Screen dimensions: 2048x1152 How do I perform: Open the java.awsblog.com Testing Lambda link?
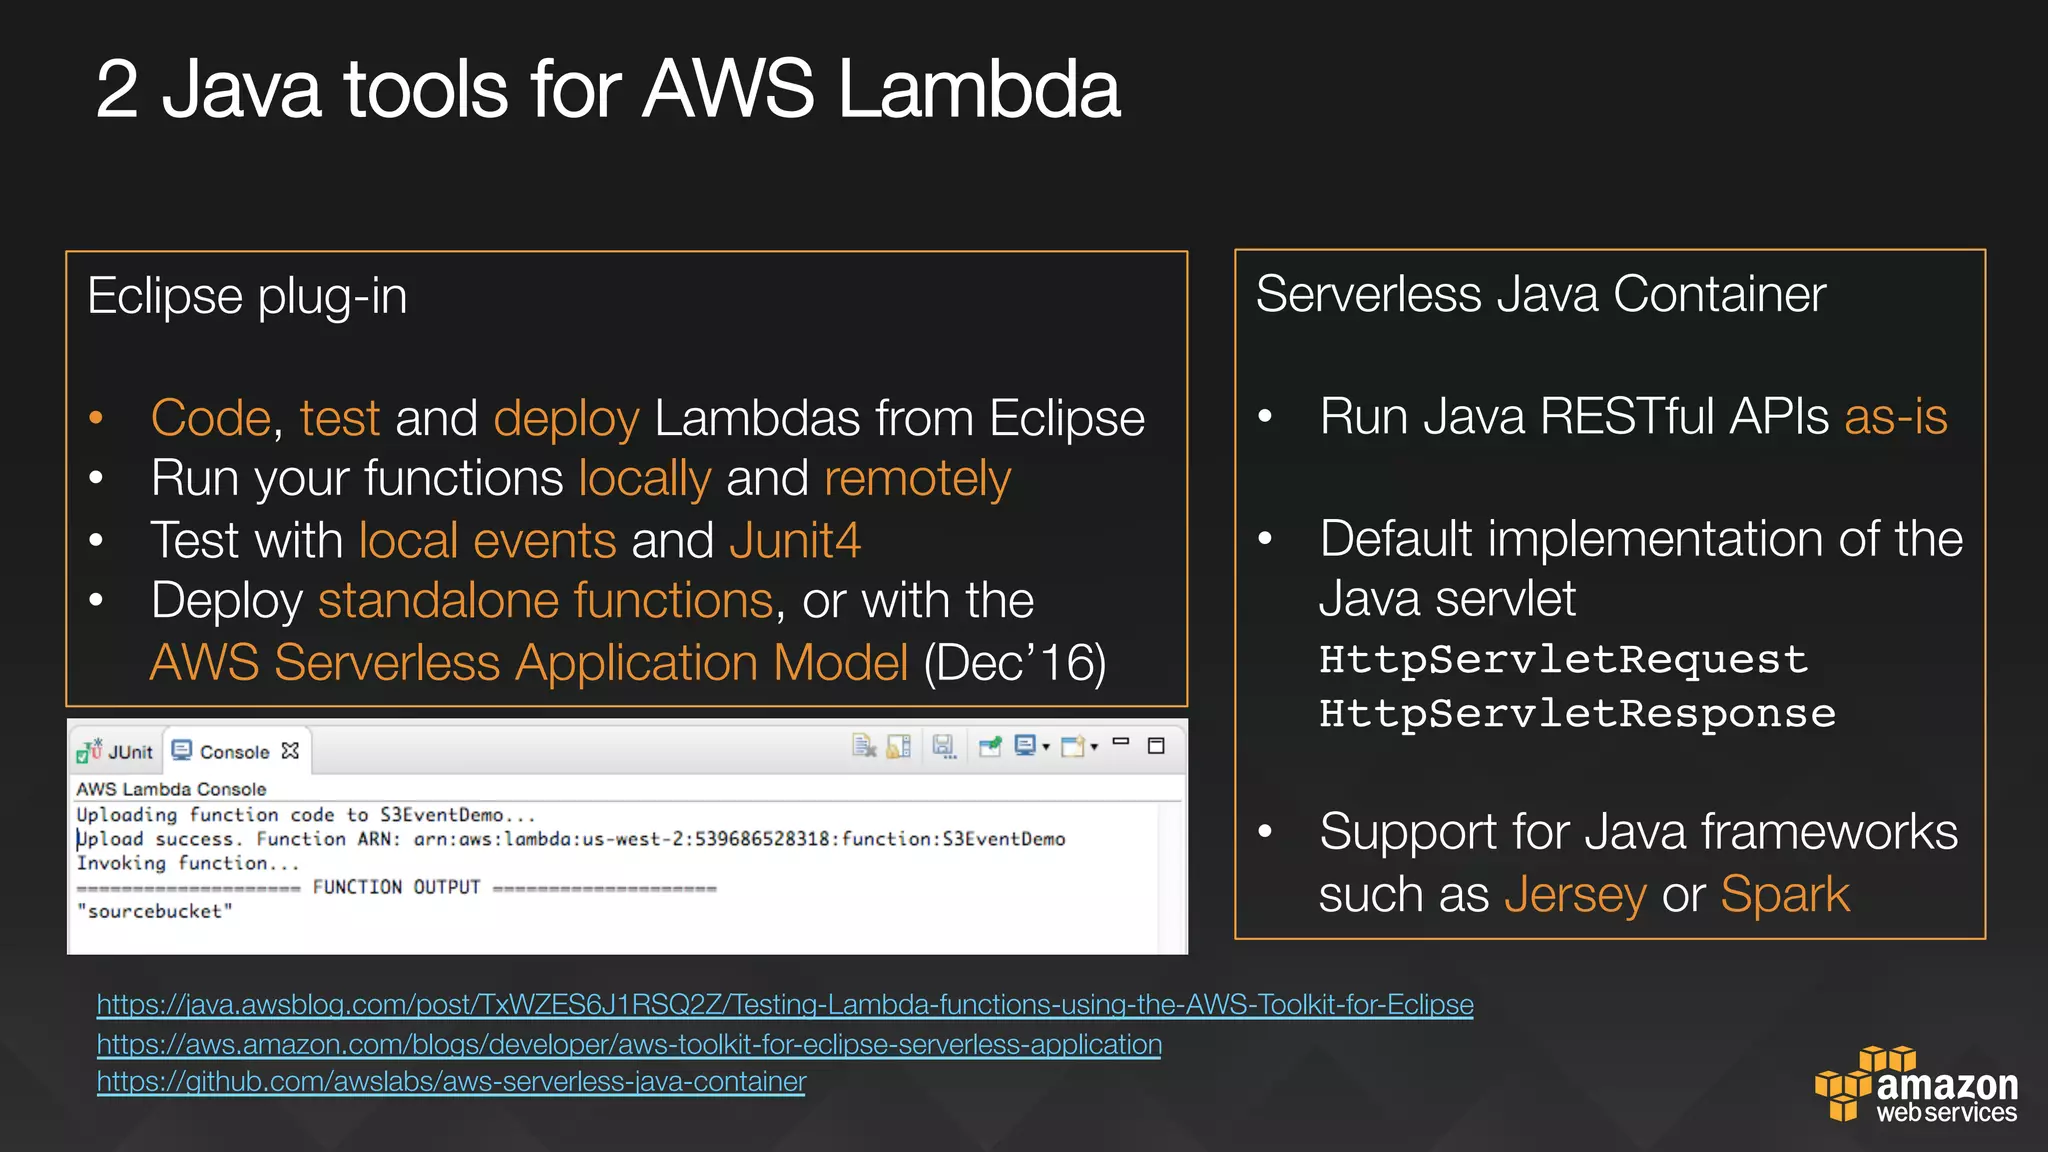(785, 1004)
